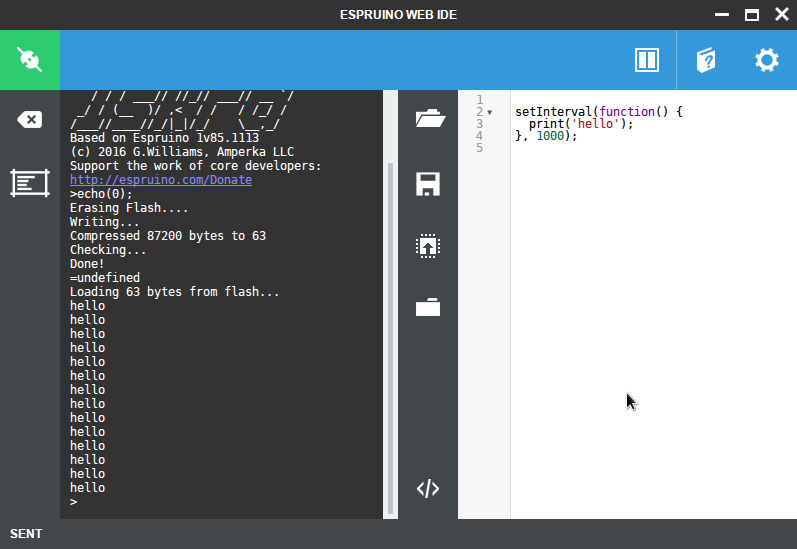797x549 pixels.
Task: Click the 'Checking...' terminal line
Action: pos(108,250)
